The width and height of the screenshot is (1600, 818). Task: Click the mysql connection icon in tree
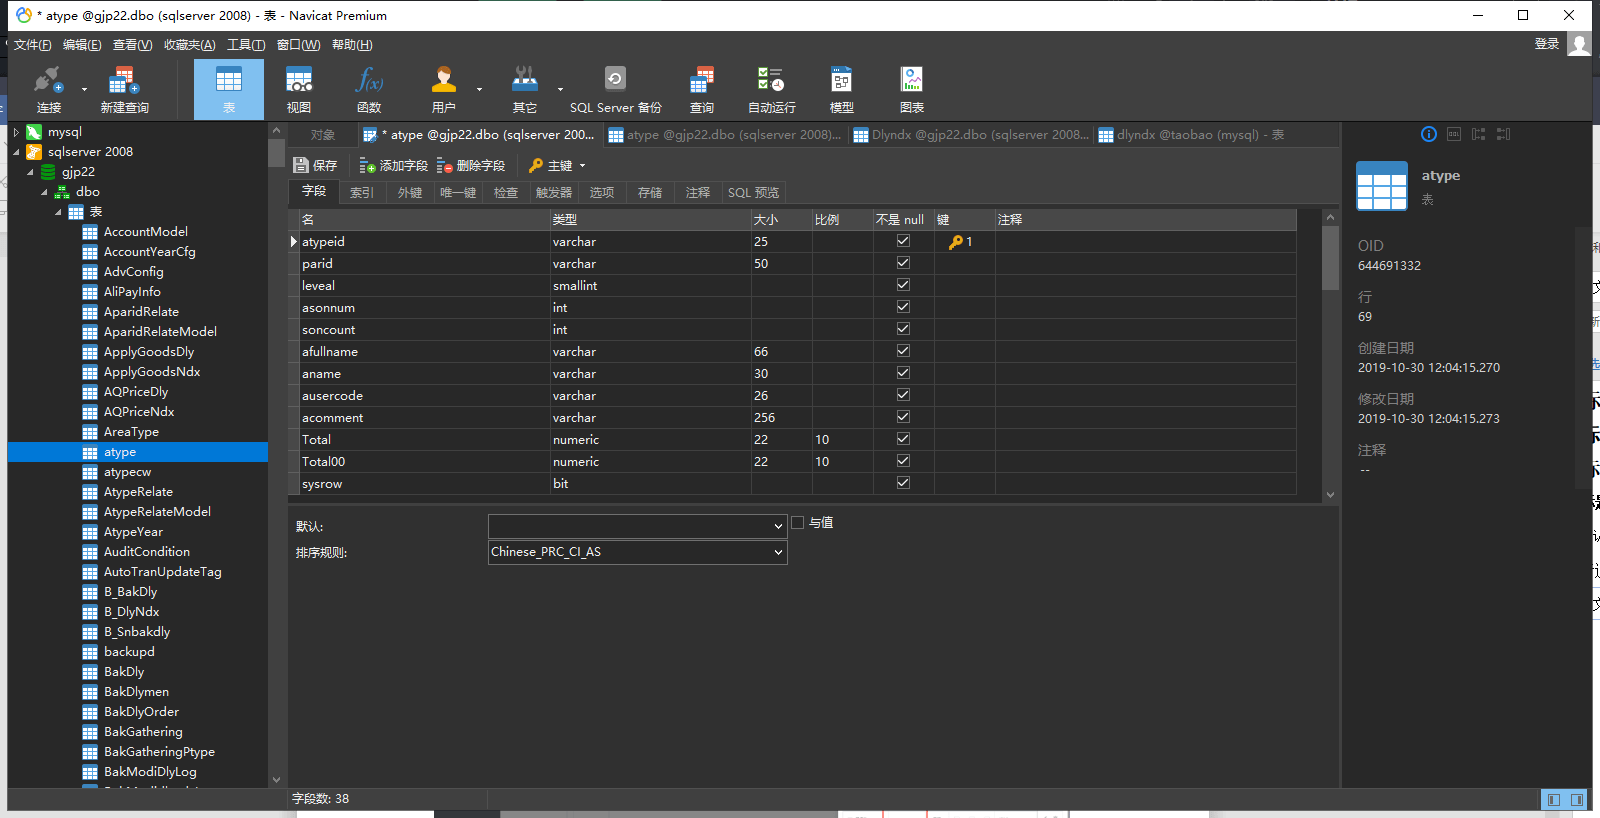click(x=34, y=132)
